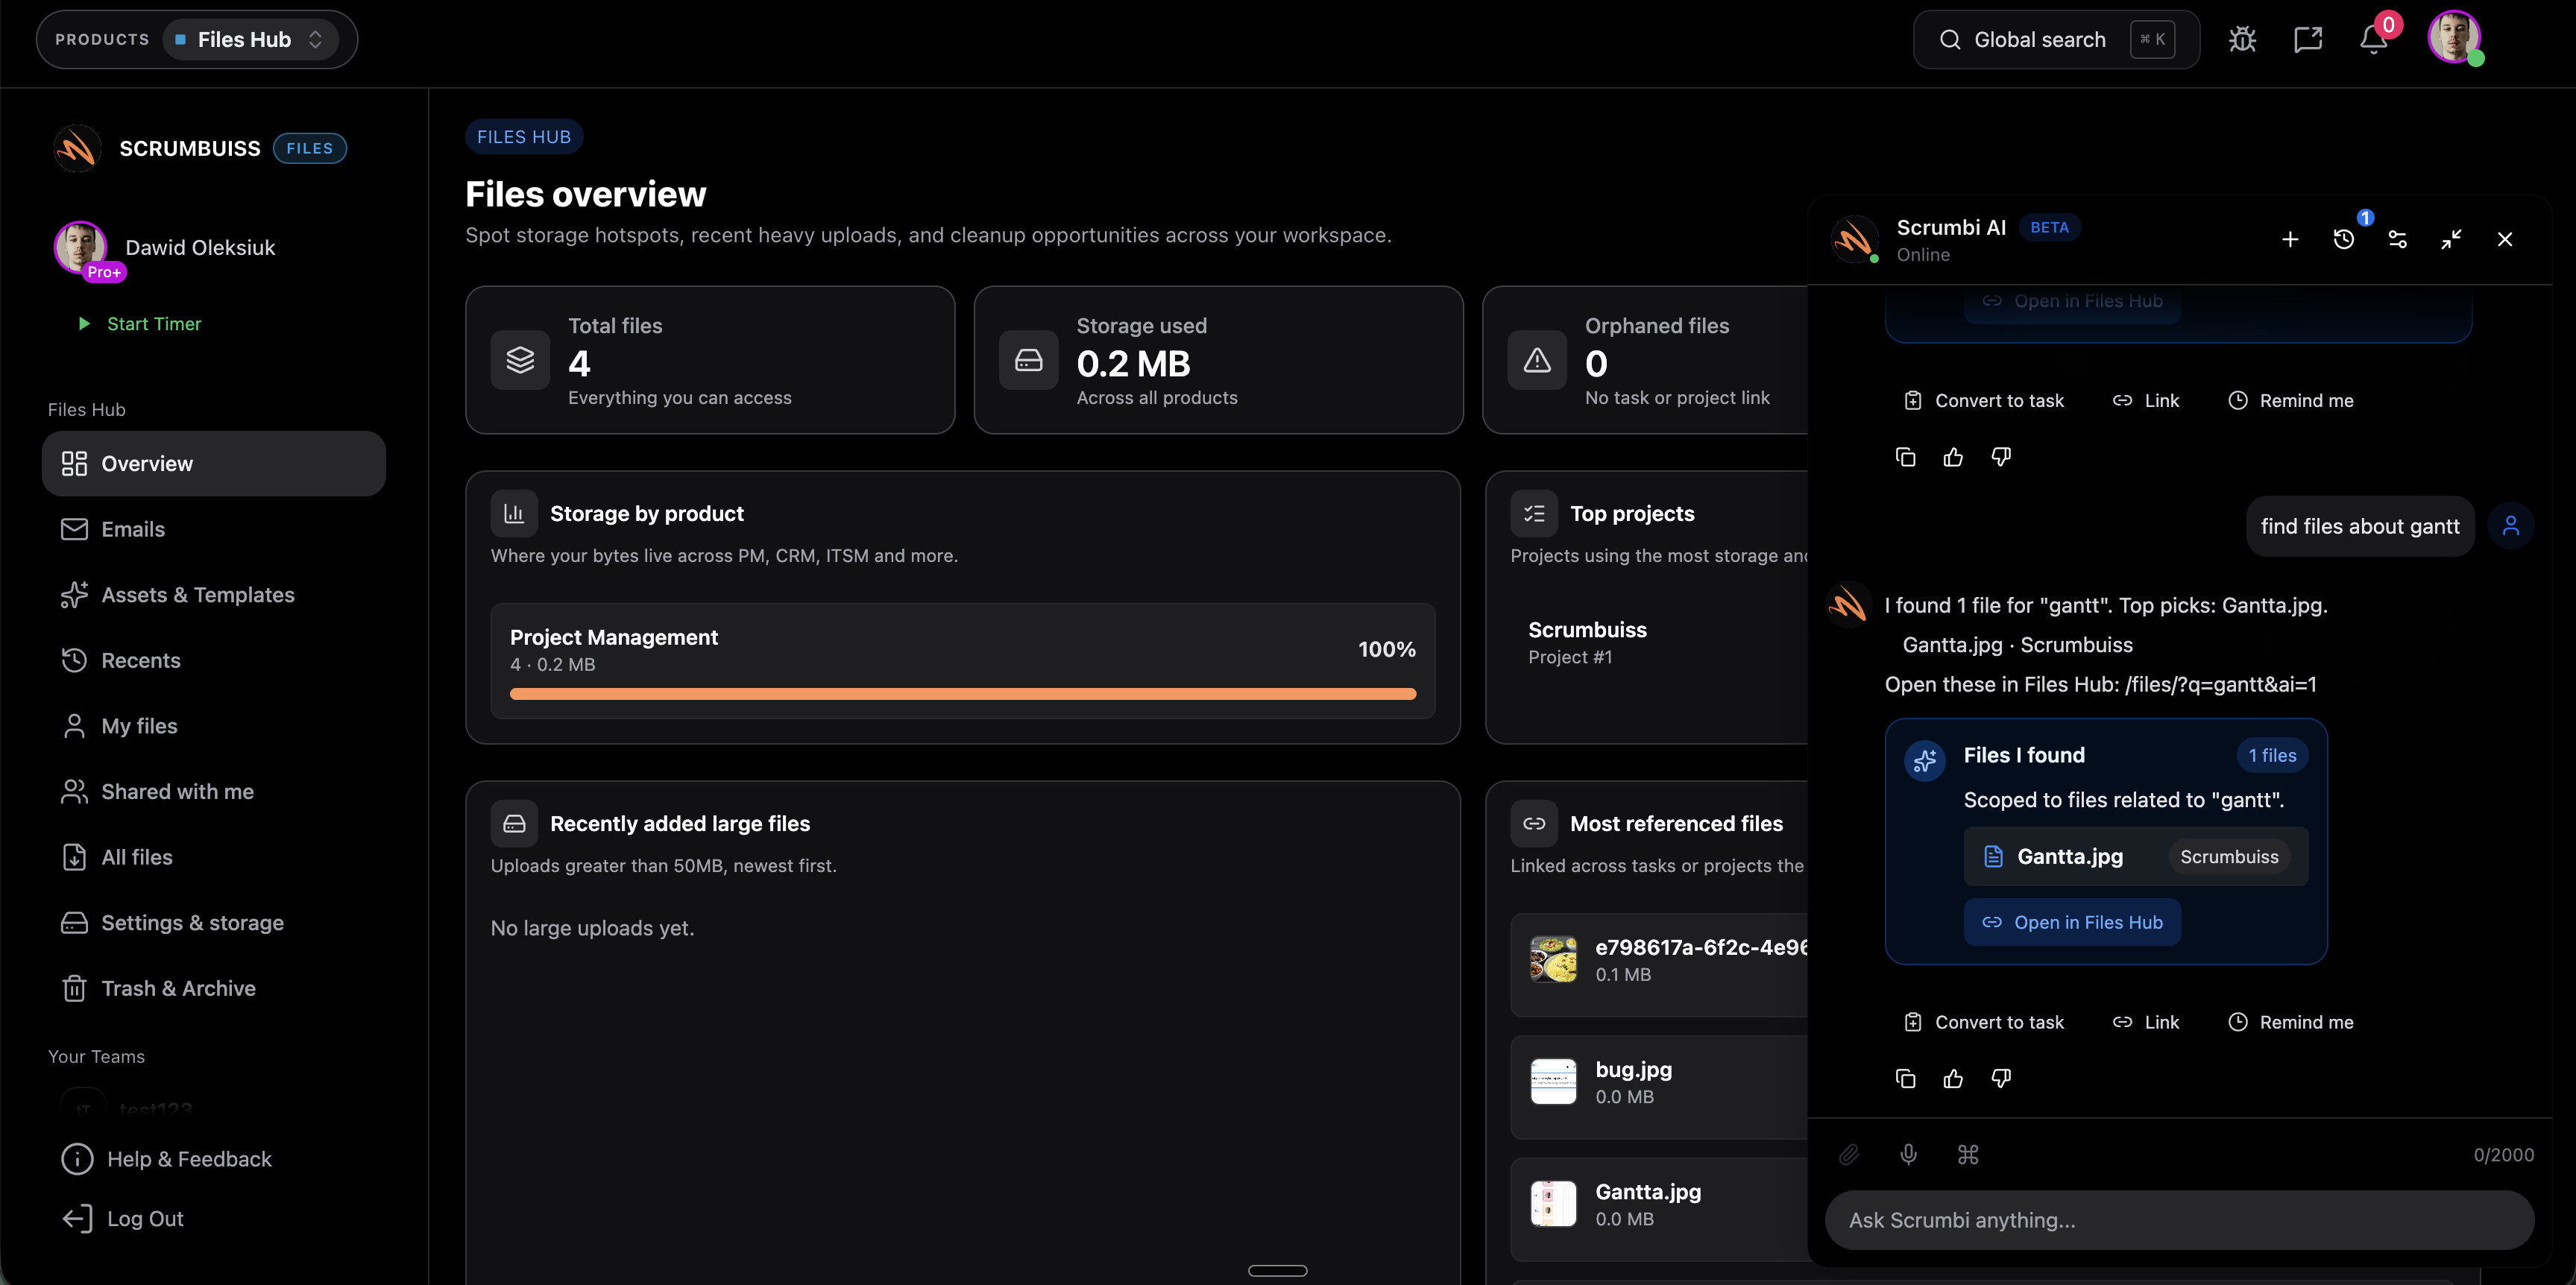2576x1285 pixels.
Task: Open Scrumbi AI chat history
Action: 2343,239
